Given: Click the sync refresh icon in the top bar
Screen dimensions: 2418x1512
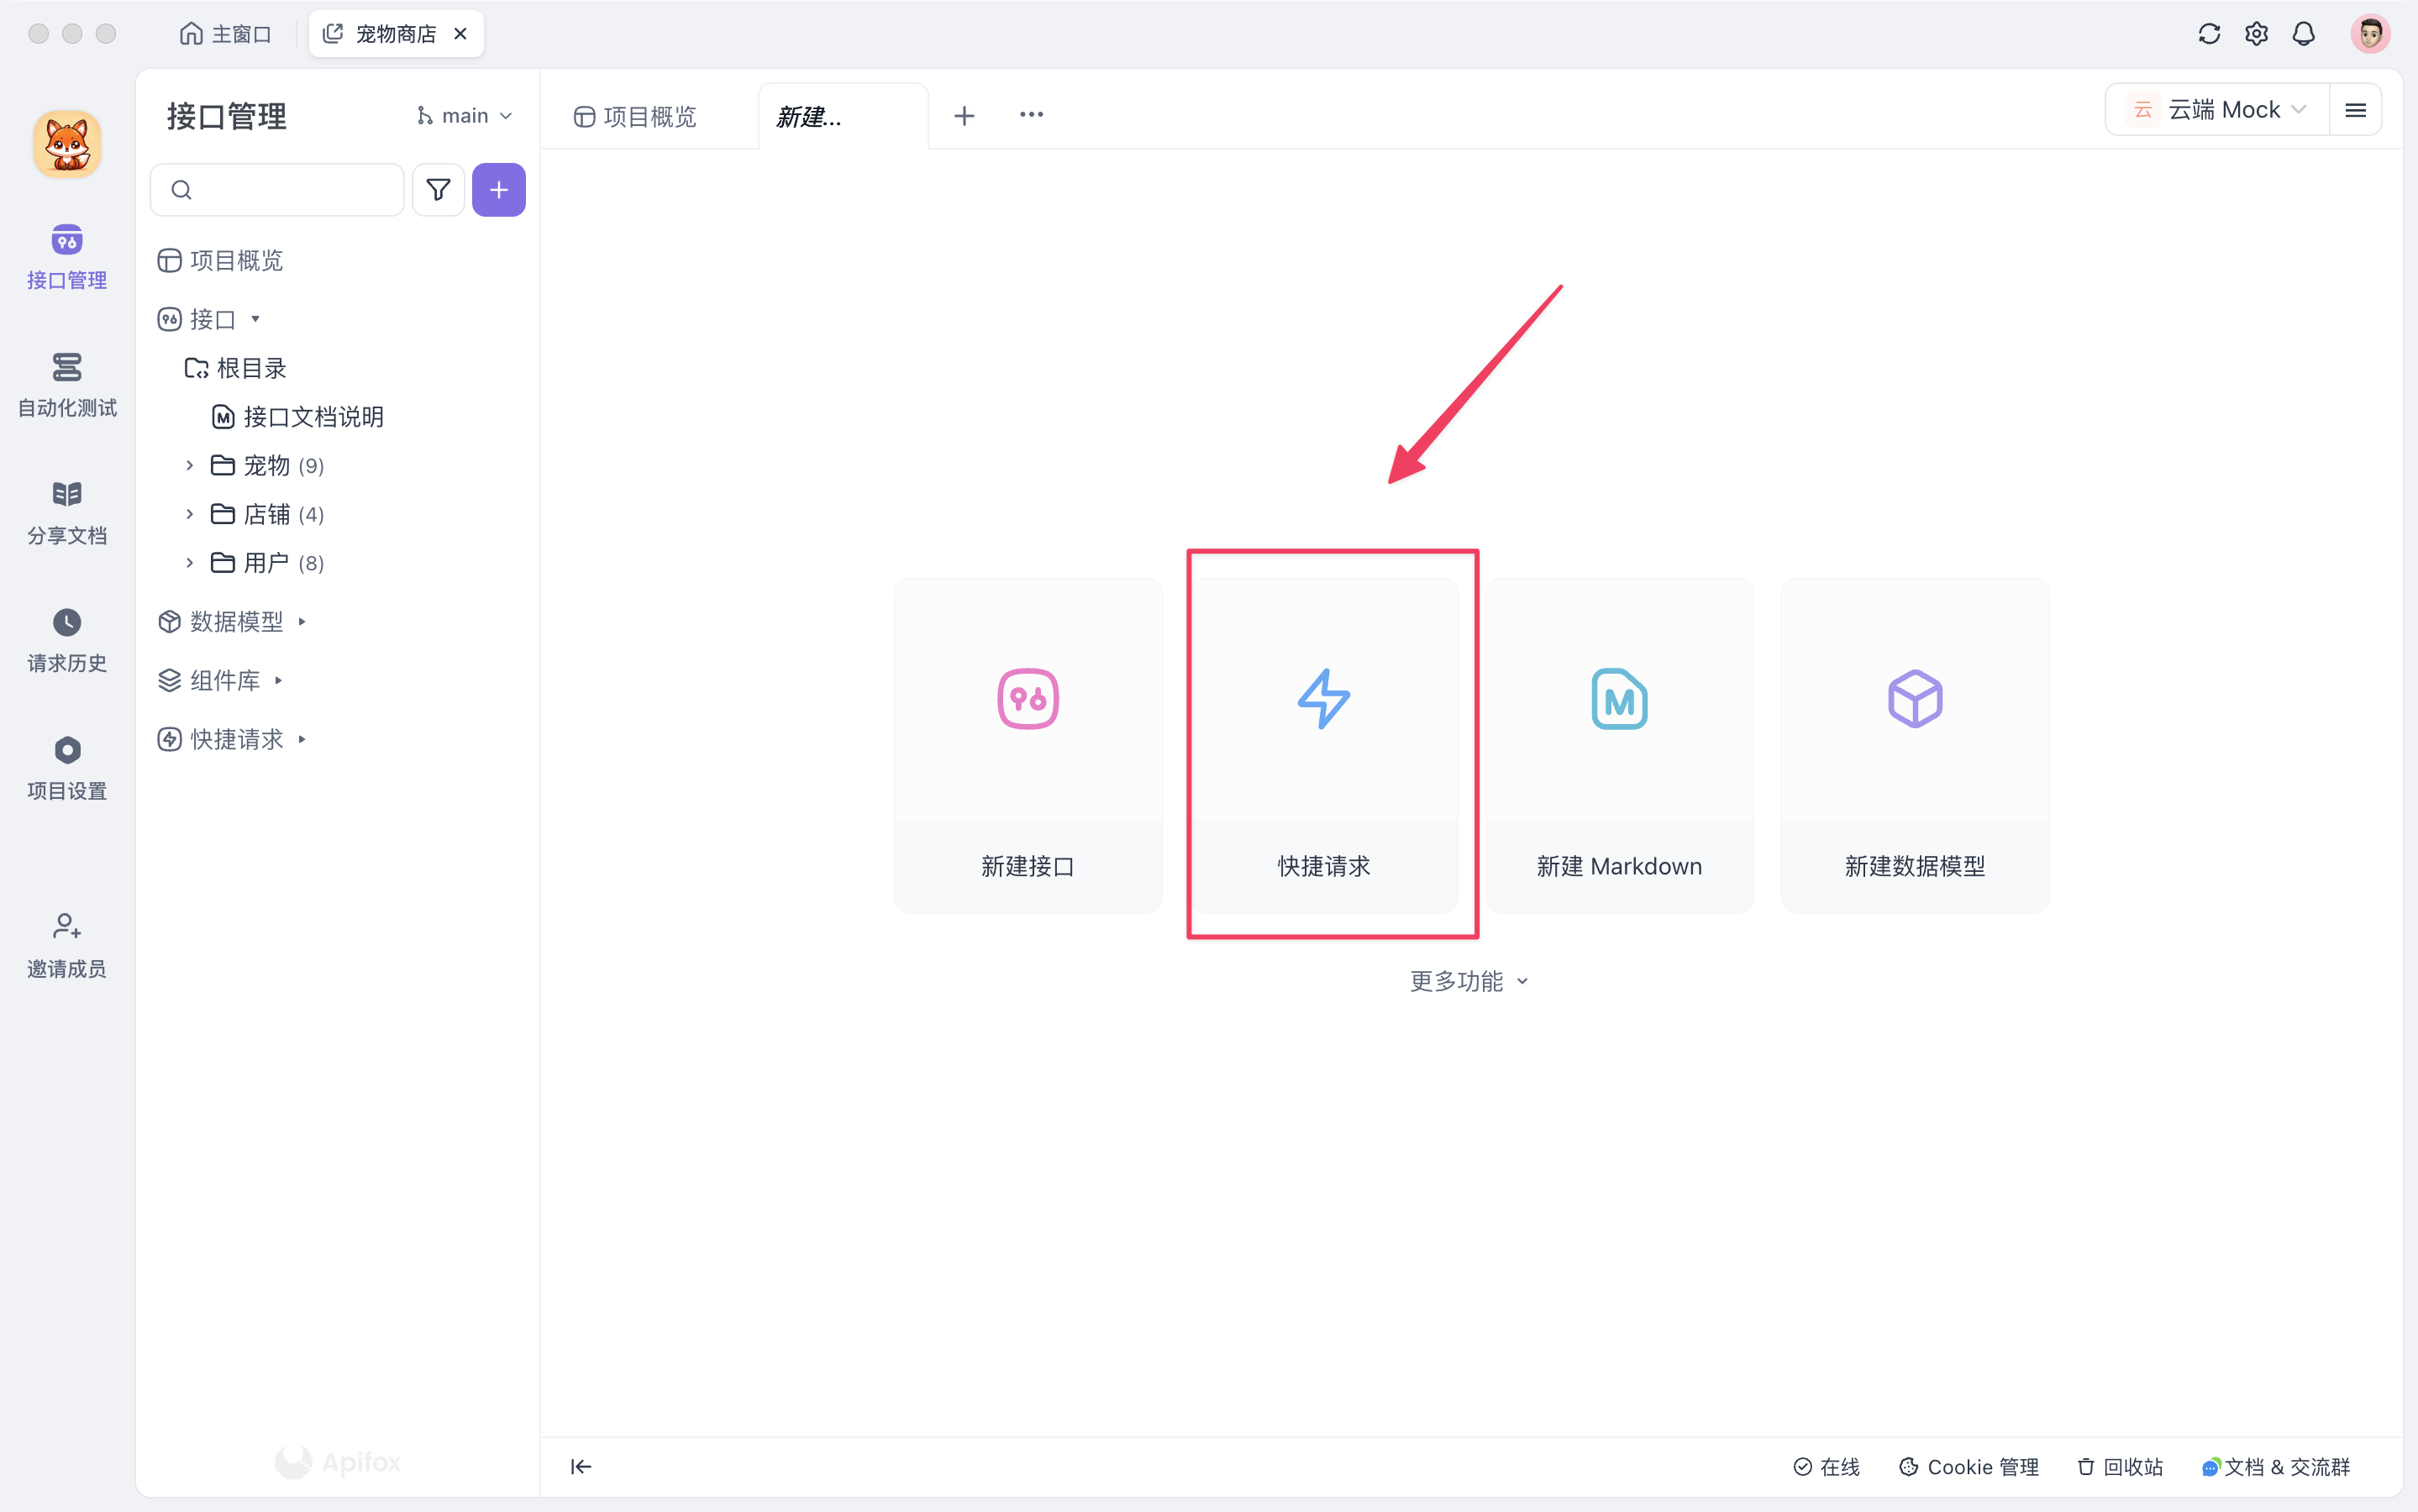Looking at the screenshot, I should click(x=2209, y=33).
